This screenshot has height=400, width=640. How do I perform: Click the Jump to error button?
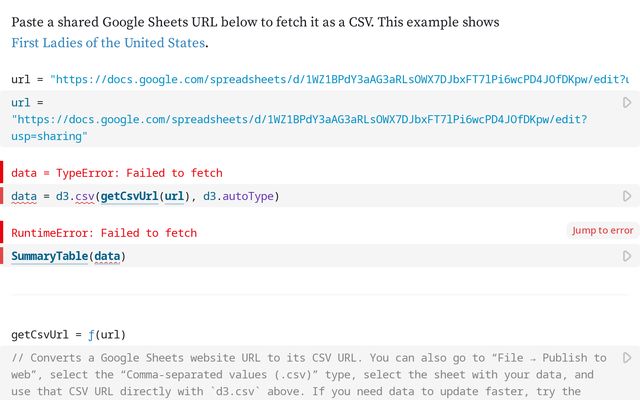point(602,231)
